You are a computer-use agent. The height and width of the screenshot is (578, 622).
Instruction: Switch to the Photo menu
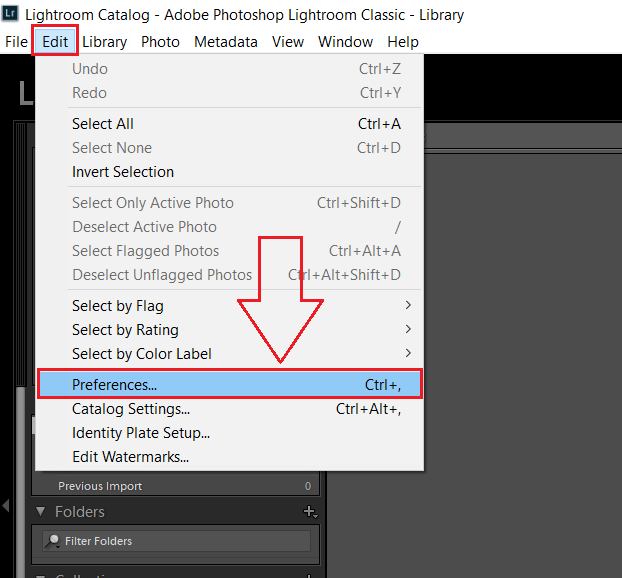click(x=160, y=42)
